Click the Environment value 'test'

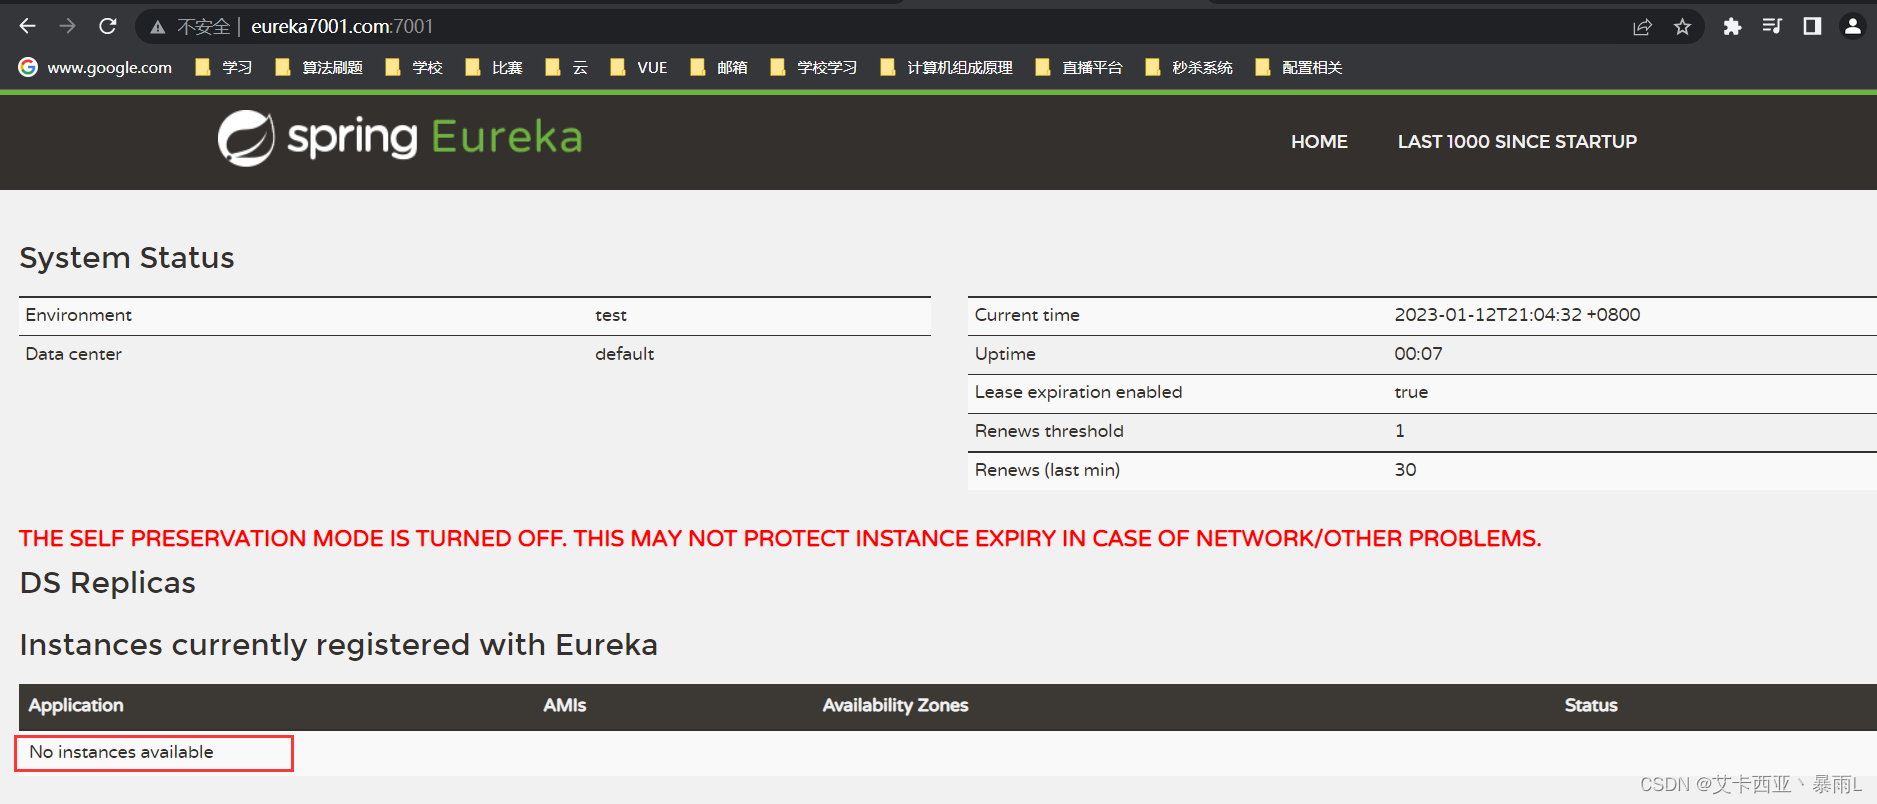(611, 315)
